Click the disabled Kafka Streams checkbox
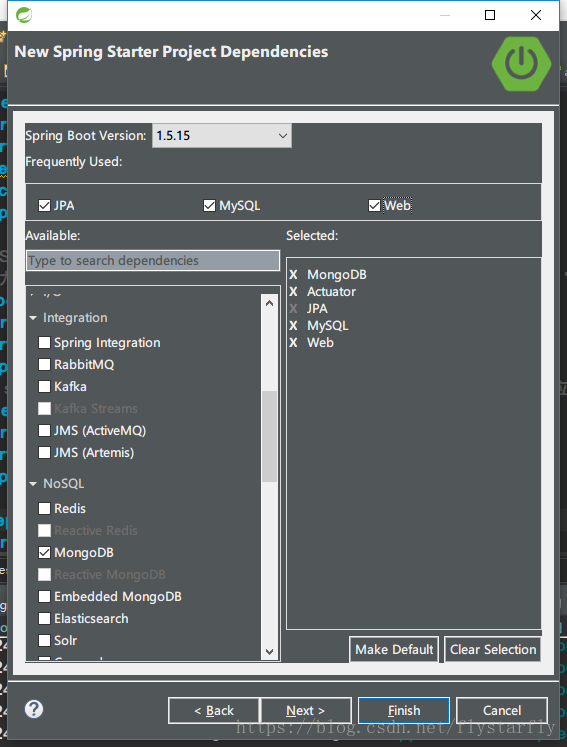This screenshot has width=567, height=747. point(44,408)
